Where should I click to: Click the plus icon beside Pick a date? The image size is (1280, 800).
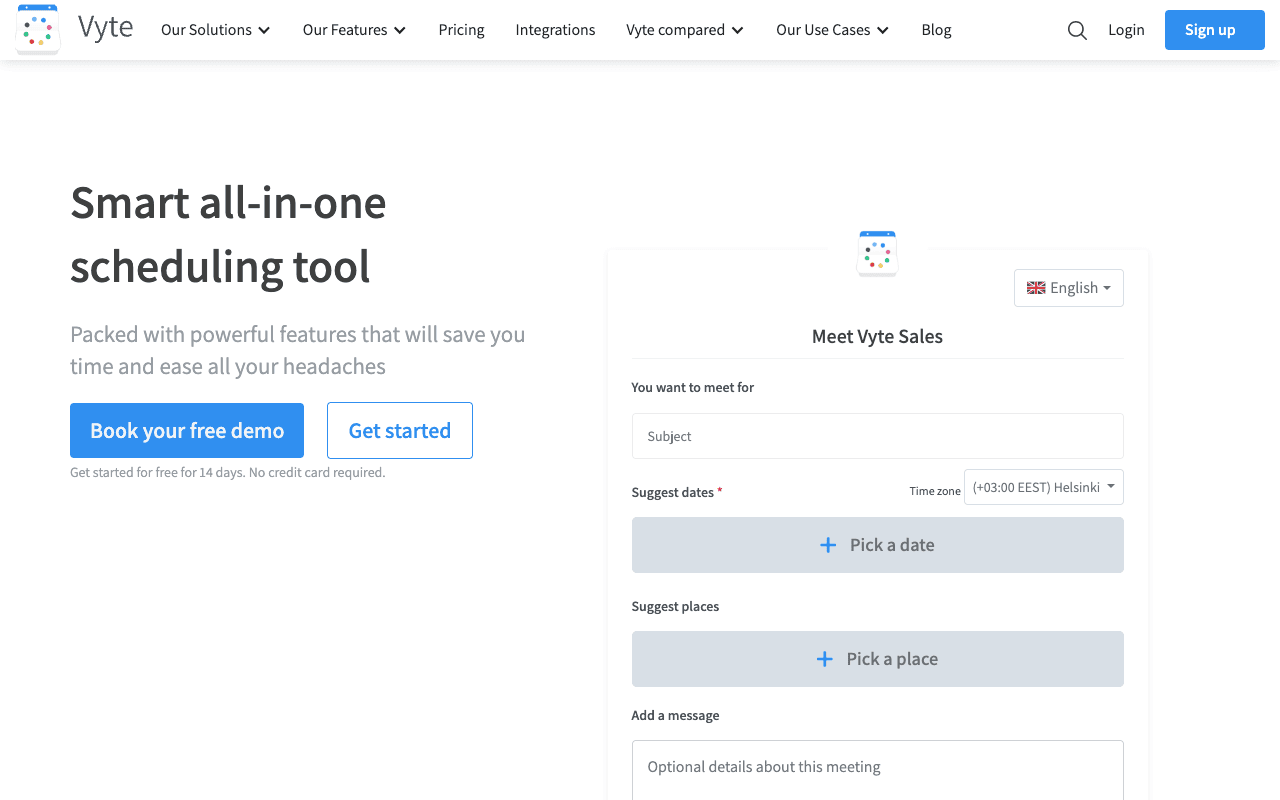click(828, 545)
